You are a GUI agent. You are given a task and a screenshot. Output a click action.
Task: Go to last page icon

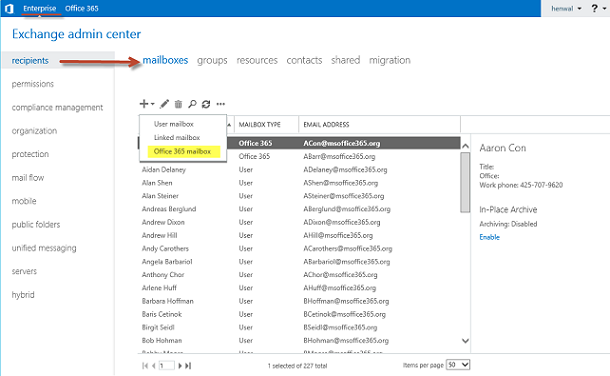tap(188, 366)
